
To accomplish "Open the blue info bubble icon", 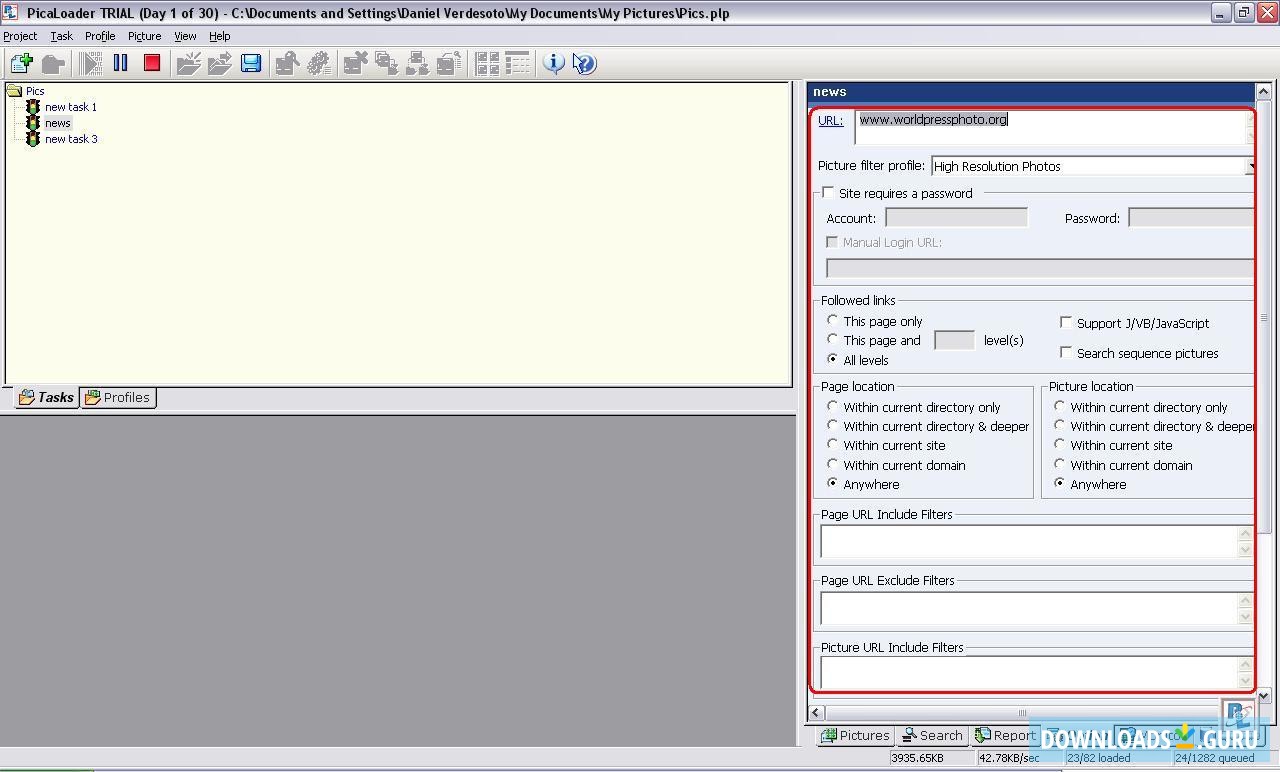I will click(x=554, y=63).
